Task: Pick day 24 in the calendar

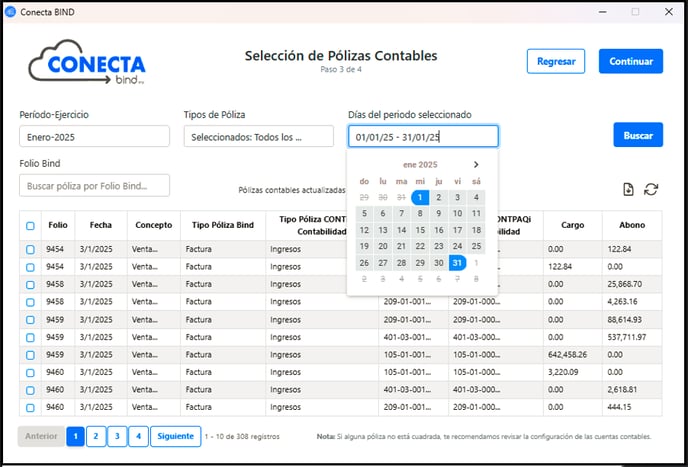Action: pyautogui.click(x=457, y=246)
